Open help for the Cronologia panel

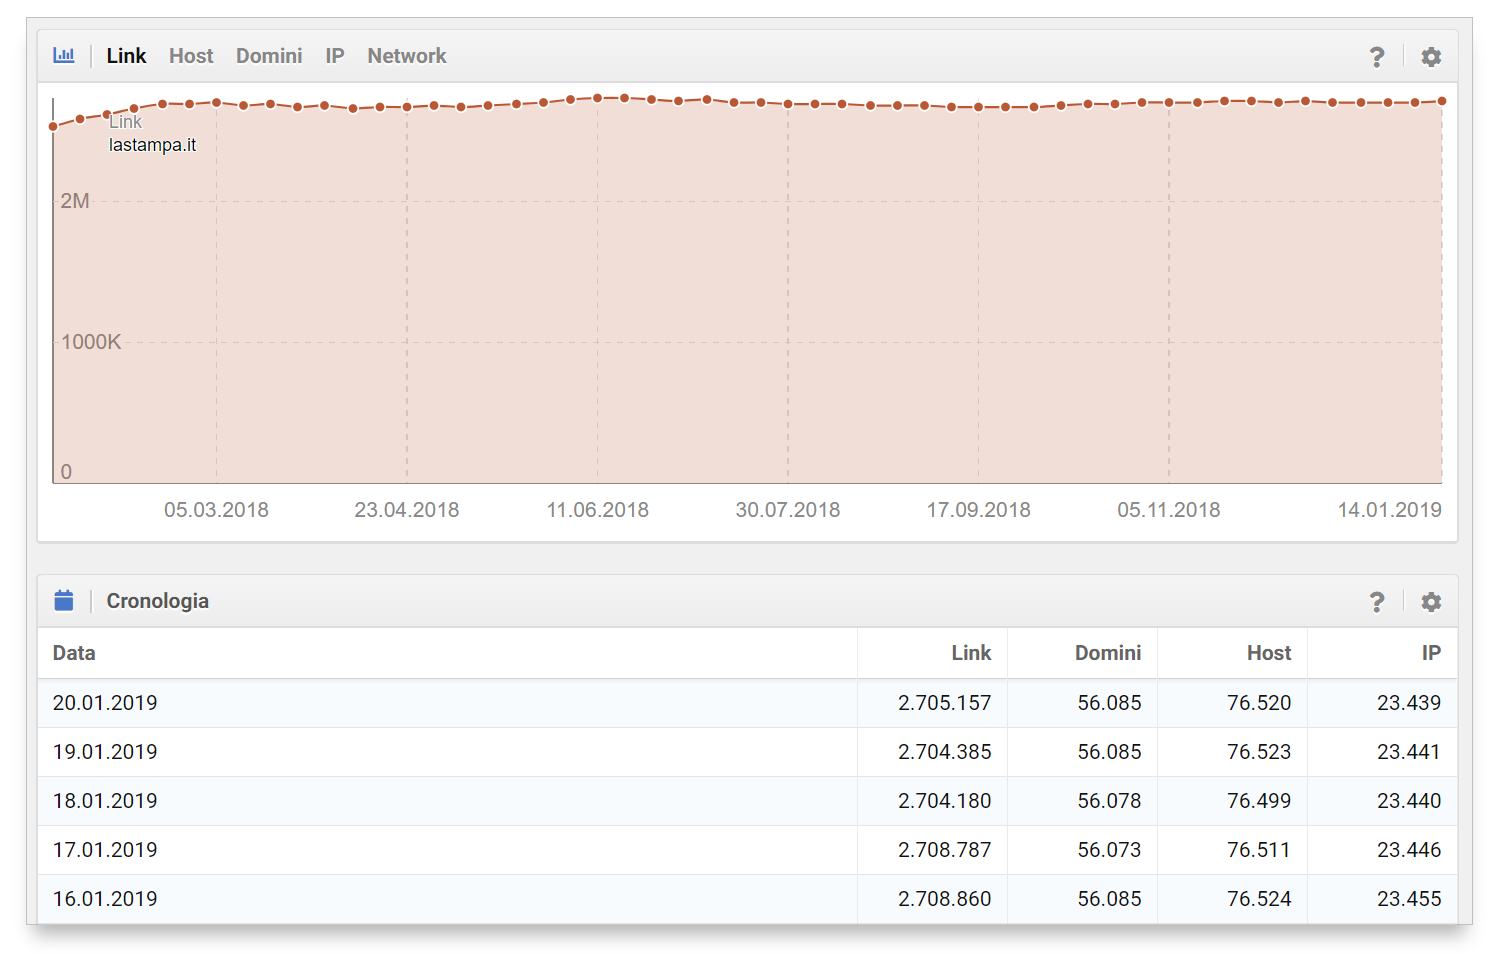[1377, 602]
